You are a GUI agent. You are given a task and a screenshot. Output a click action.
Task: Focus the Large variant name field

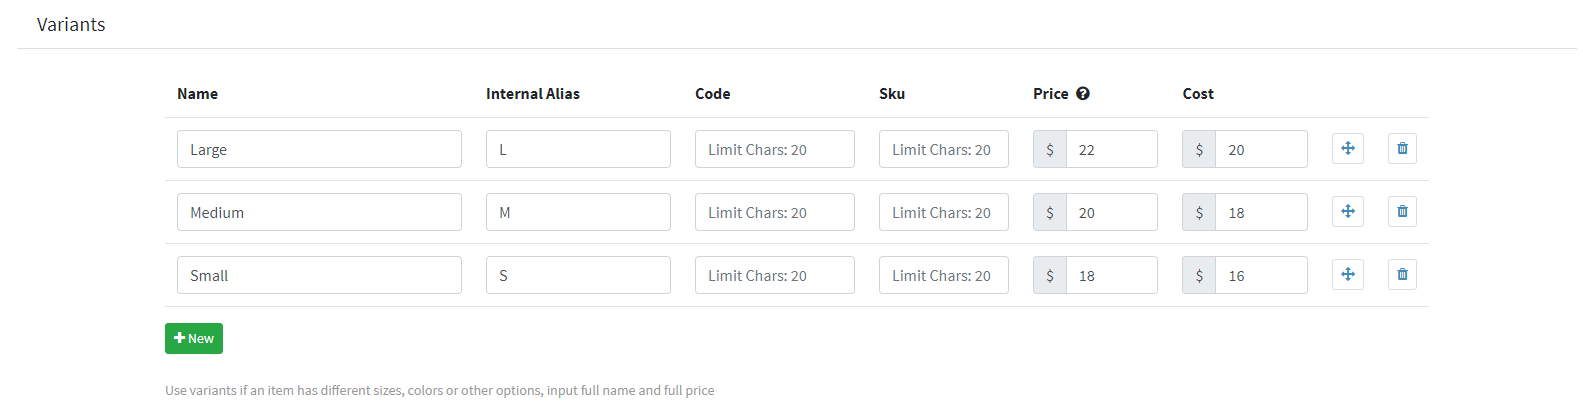coord(319,150)
